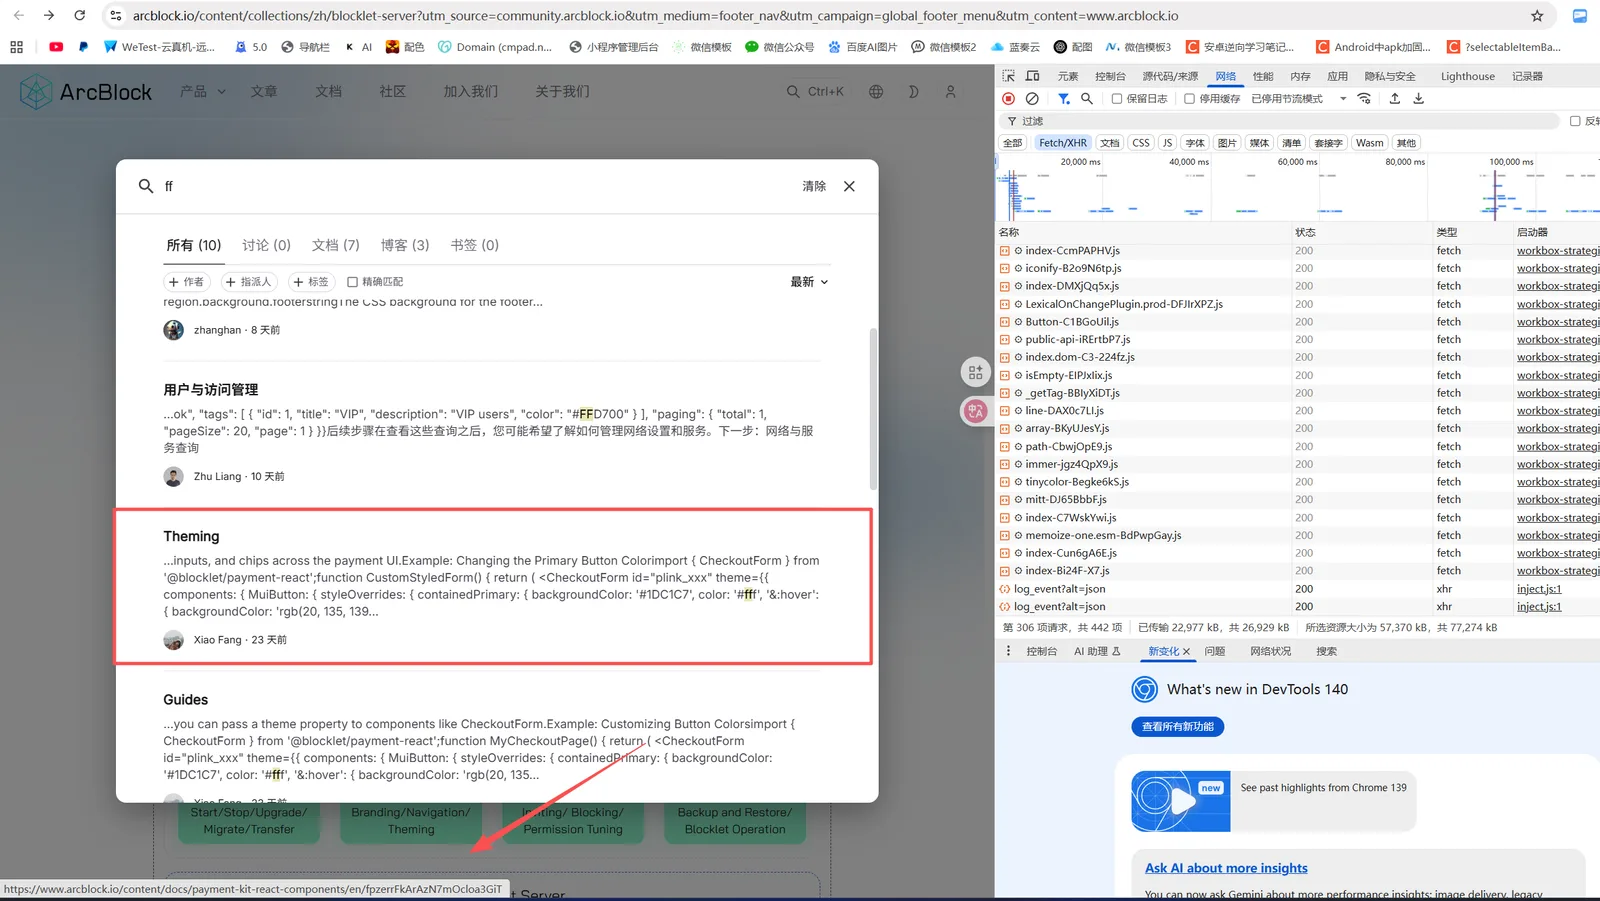The height and width of the screenshot is (901, 1600).
Task: Check the 精确匹配 checkbox
Action: [x=352, y=282]
